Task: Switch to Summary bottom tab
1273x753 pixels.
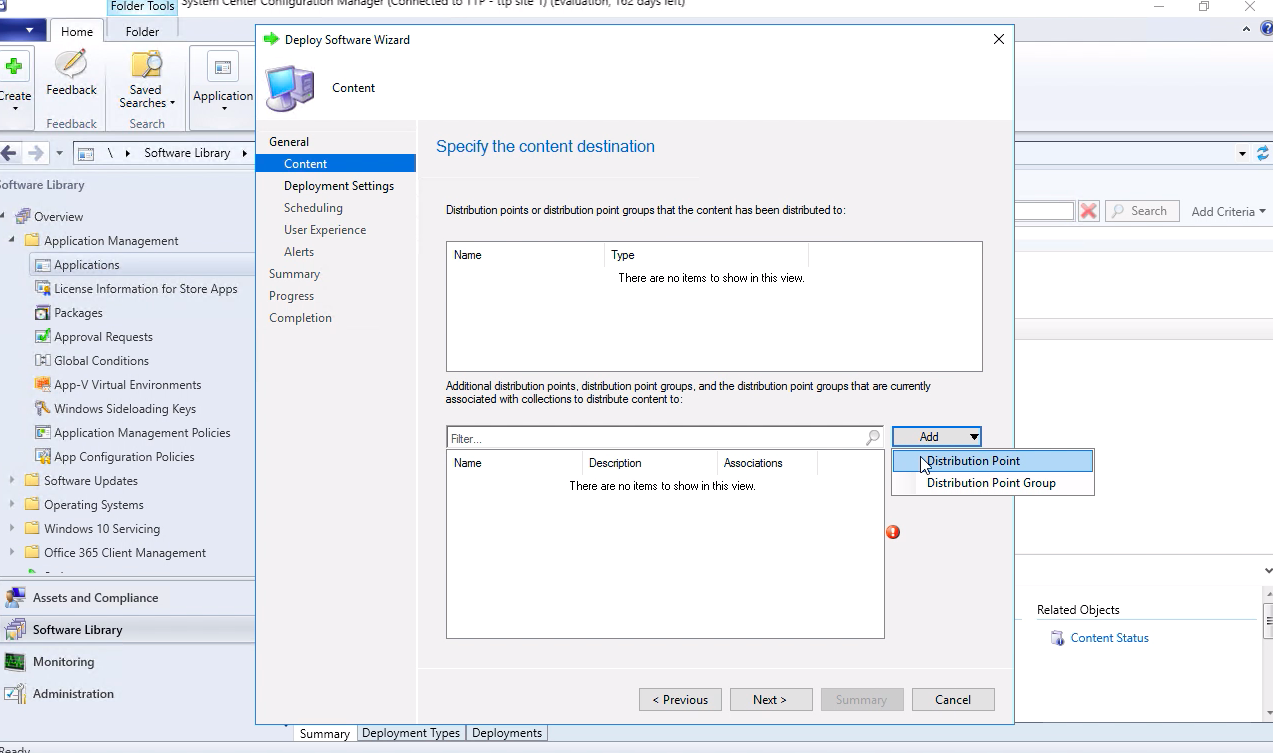Action: 325,734
